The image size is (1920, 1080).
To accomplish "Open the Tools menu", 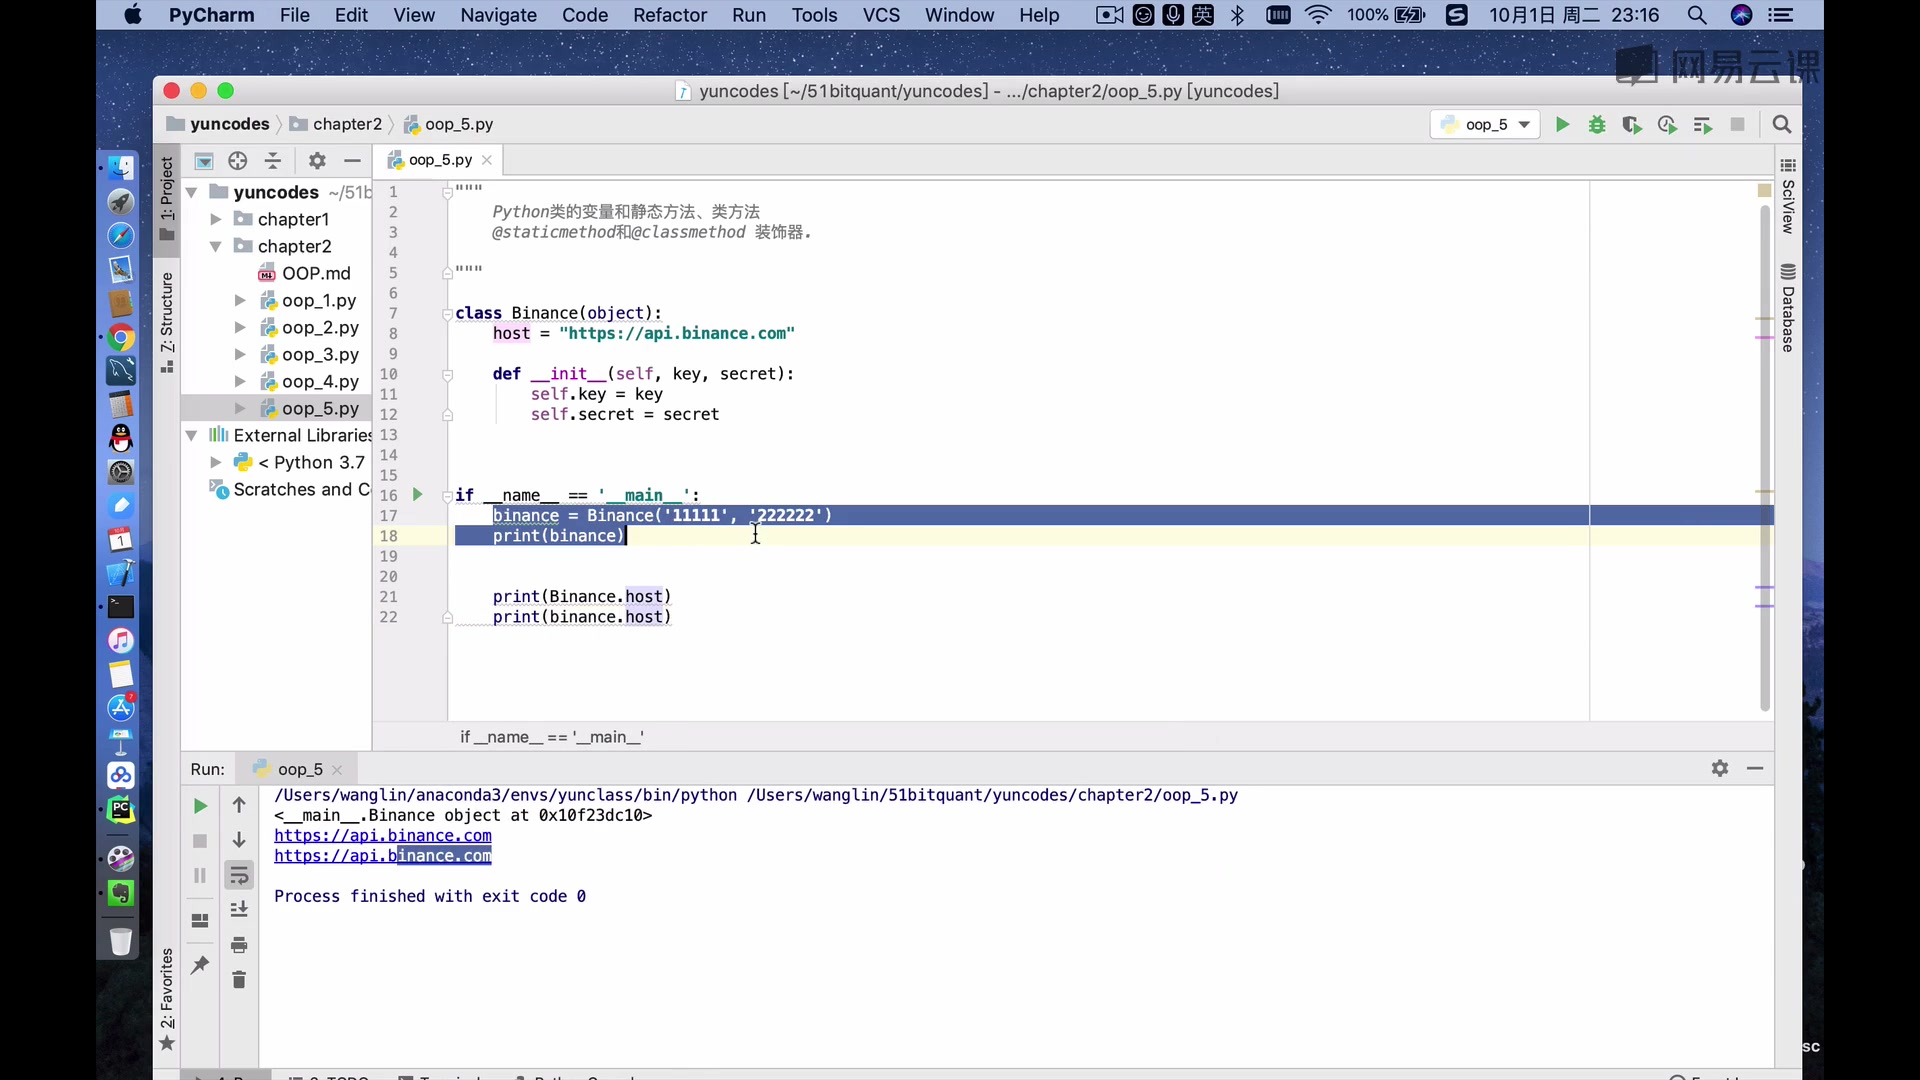I will point(814,15).
